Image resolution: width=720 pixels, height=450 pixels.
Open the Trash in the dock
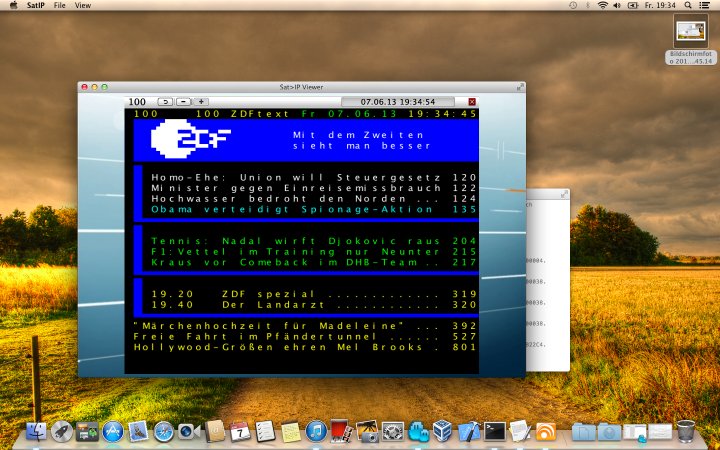click(x=686, y=431)
